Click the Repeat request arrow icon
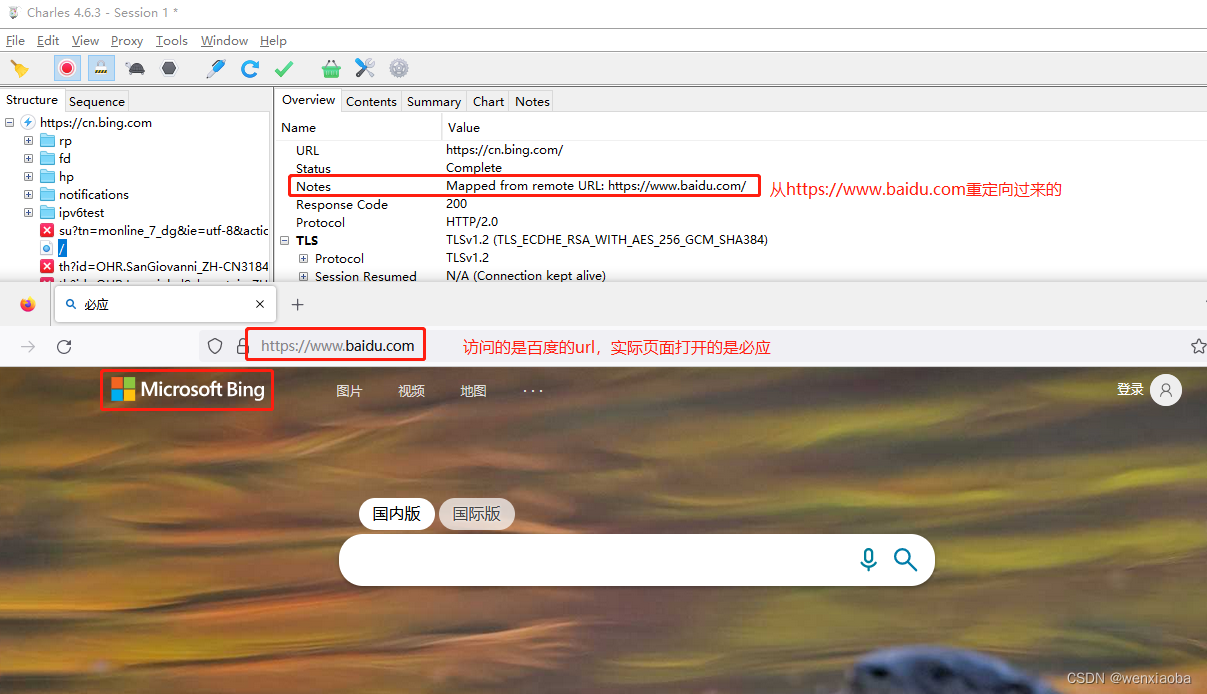This screenshot has width=1207, height=694. coord(250,68)
